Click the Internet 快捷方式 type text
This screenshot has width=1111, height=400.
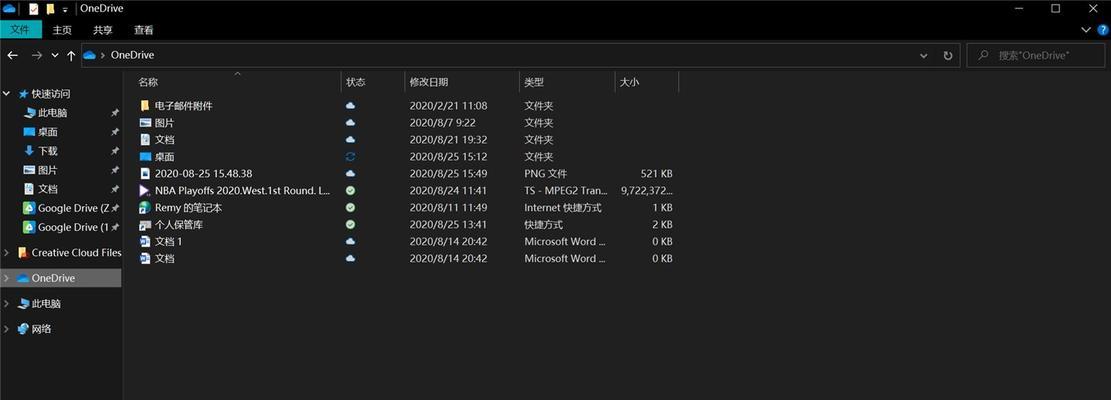[563, 207]
